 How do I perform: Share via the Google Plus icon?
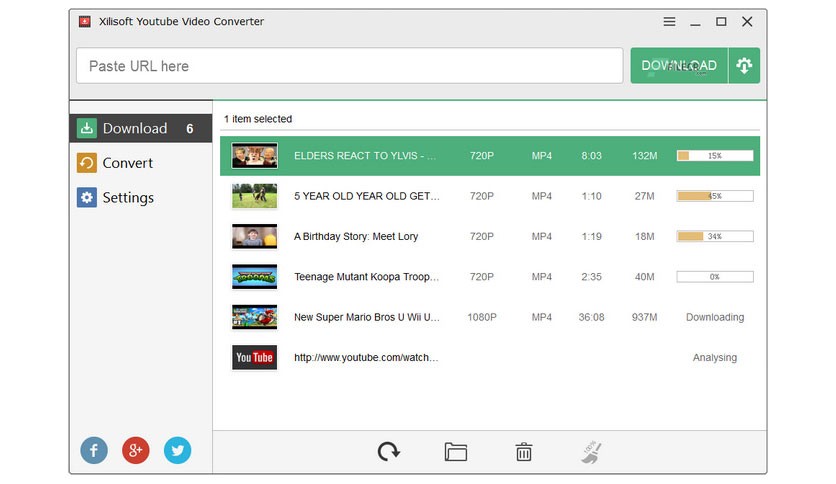pos(135,450)
